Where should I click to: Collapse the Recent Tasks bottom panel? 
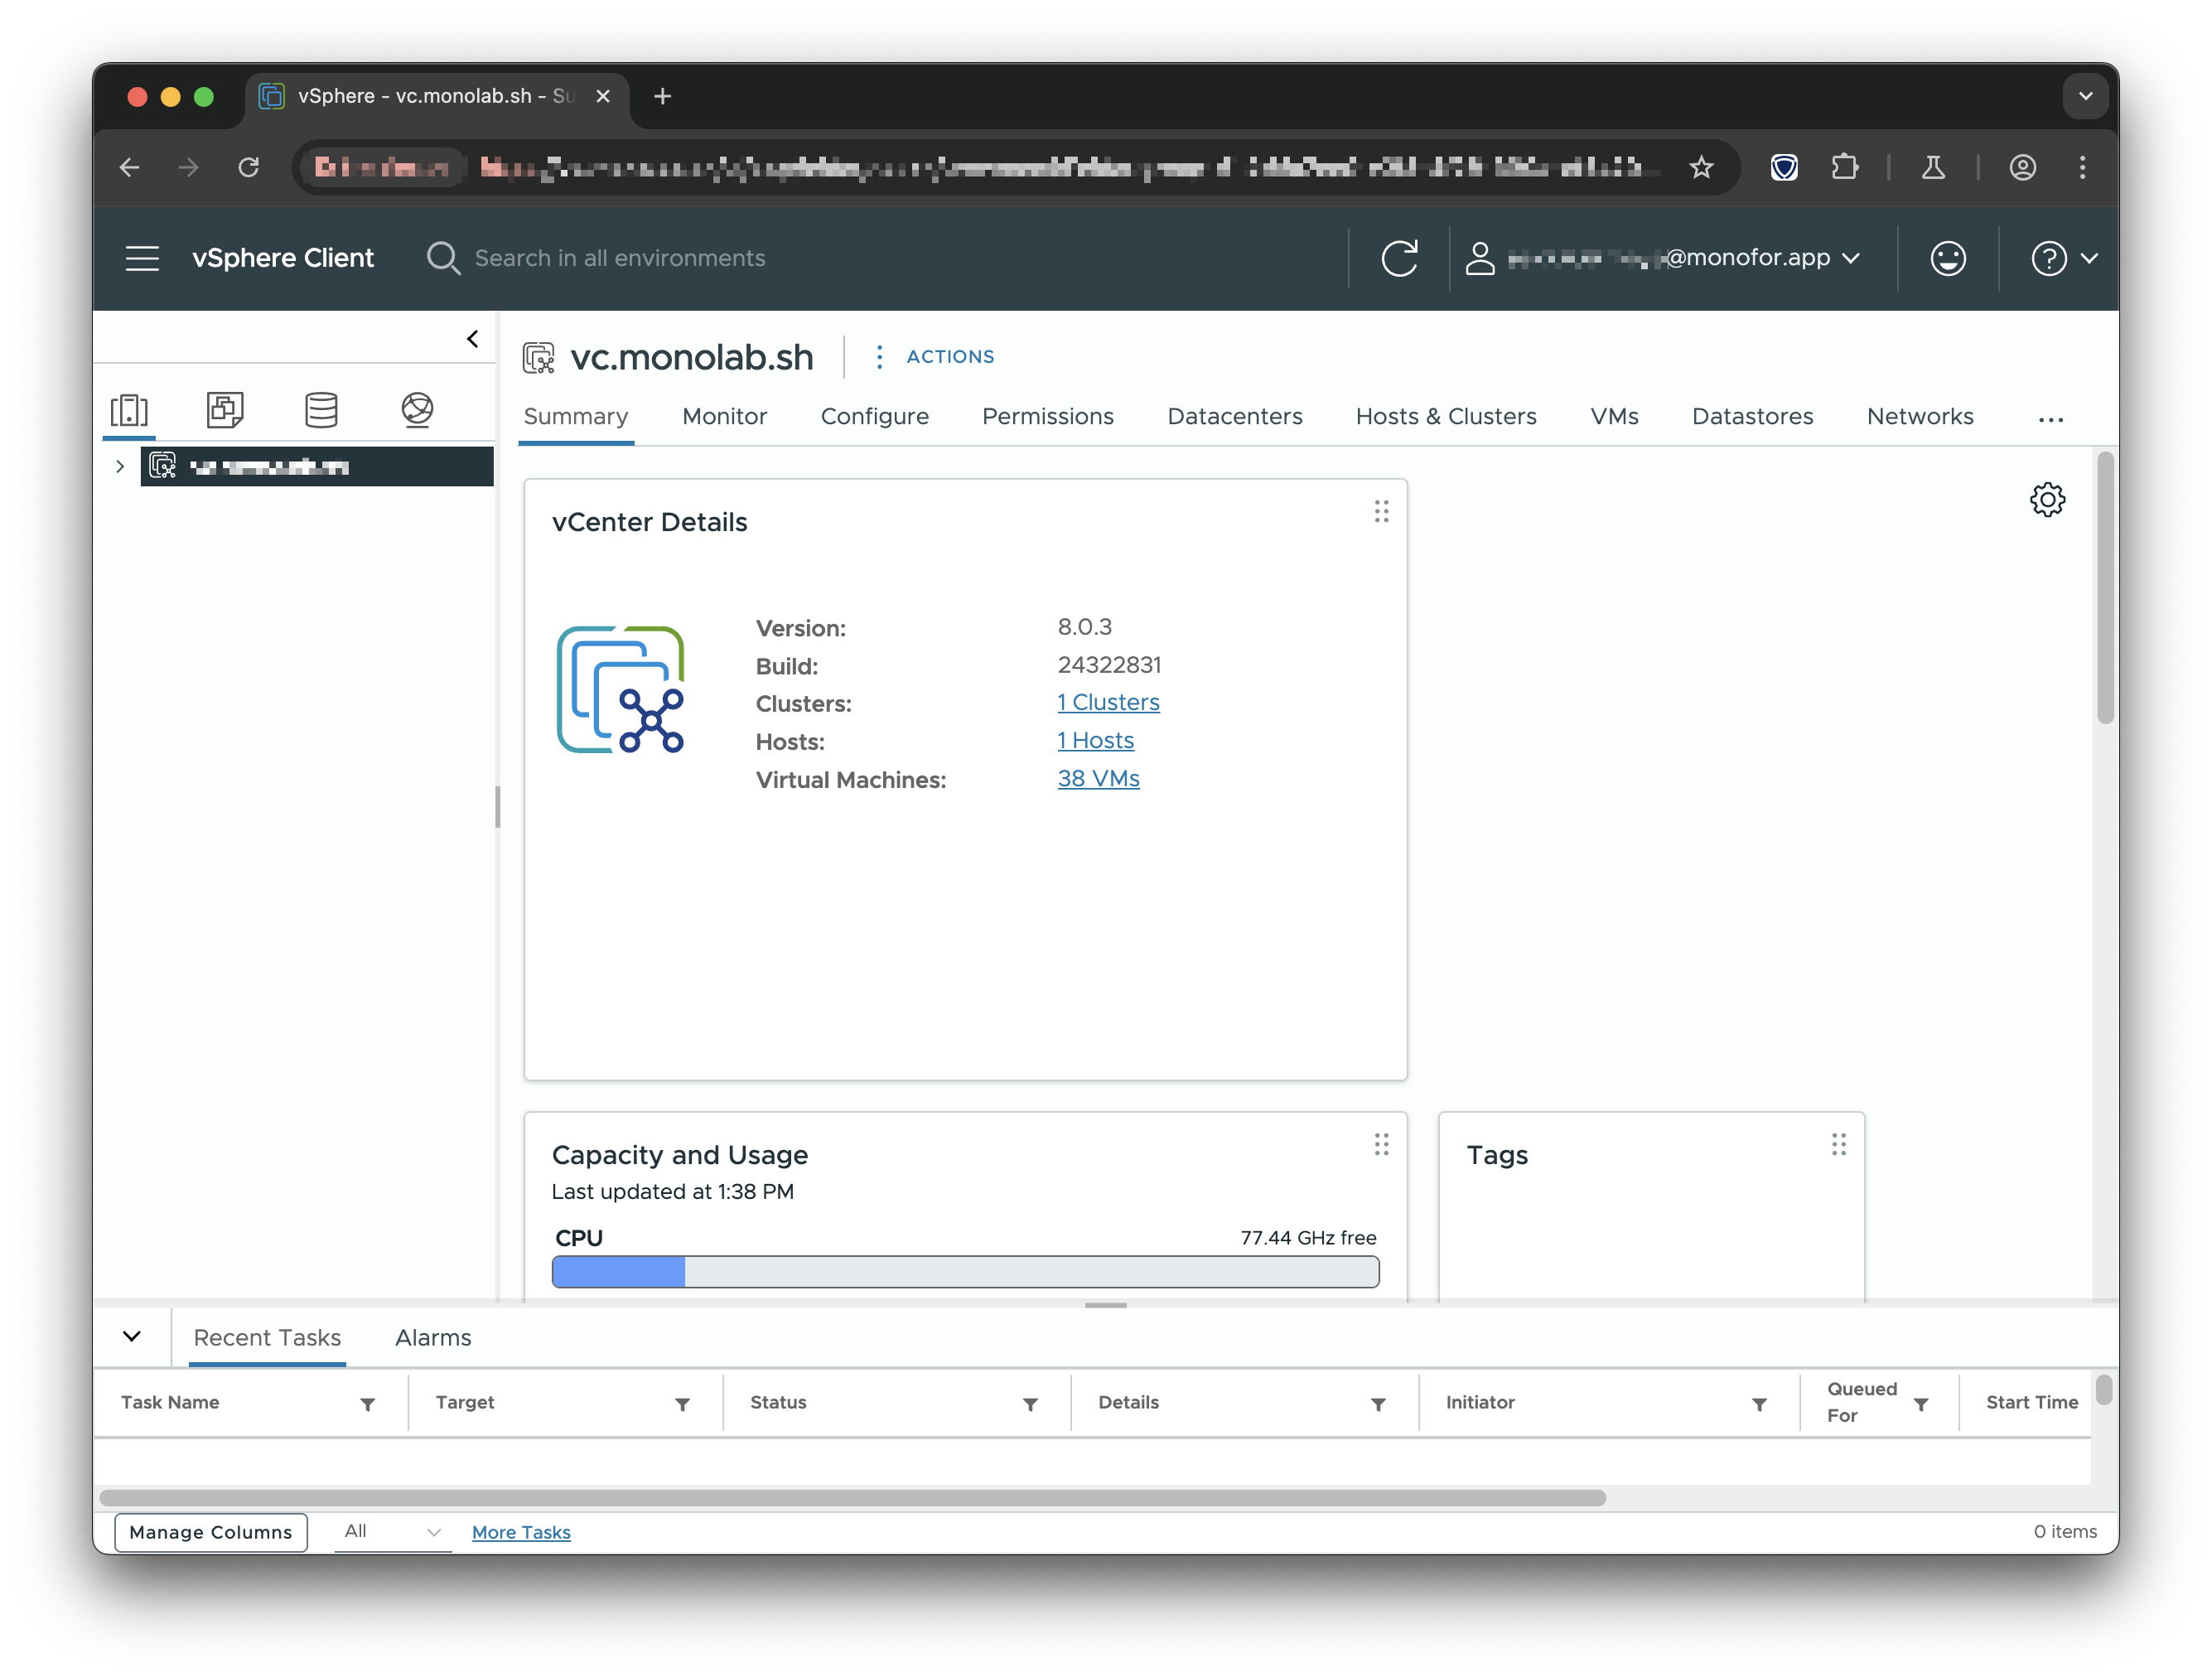coord(132,1337)
